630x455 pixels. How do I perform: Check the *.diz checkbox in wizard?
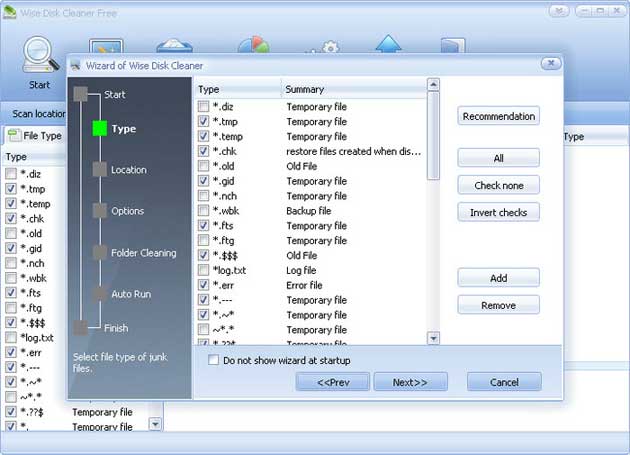point(203,106)
